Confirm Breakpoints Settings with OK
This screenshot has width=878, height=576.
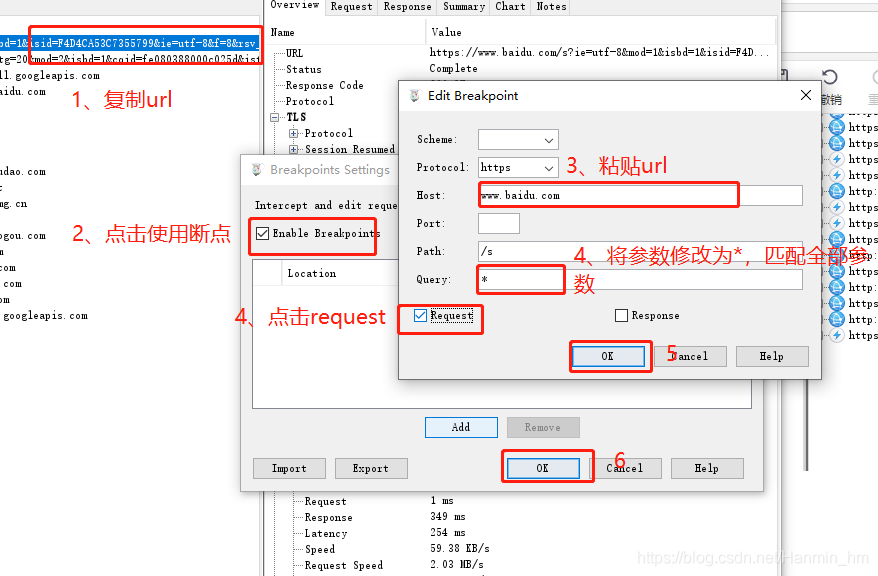click(x=543, y=469)
